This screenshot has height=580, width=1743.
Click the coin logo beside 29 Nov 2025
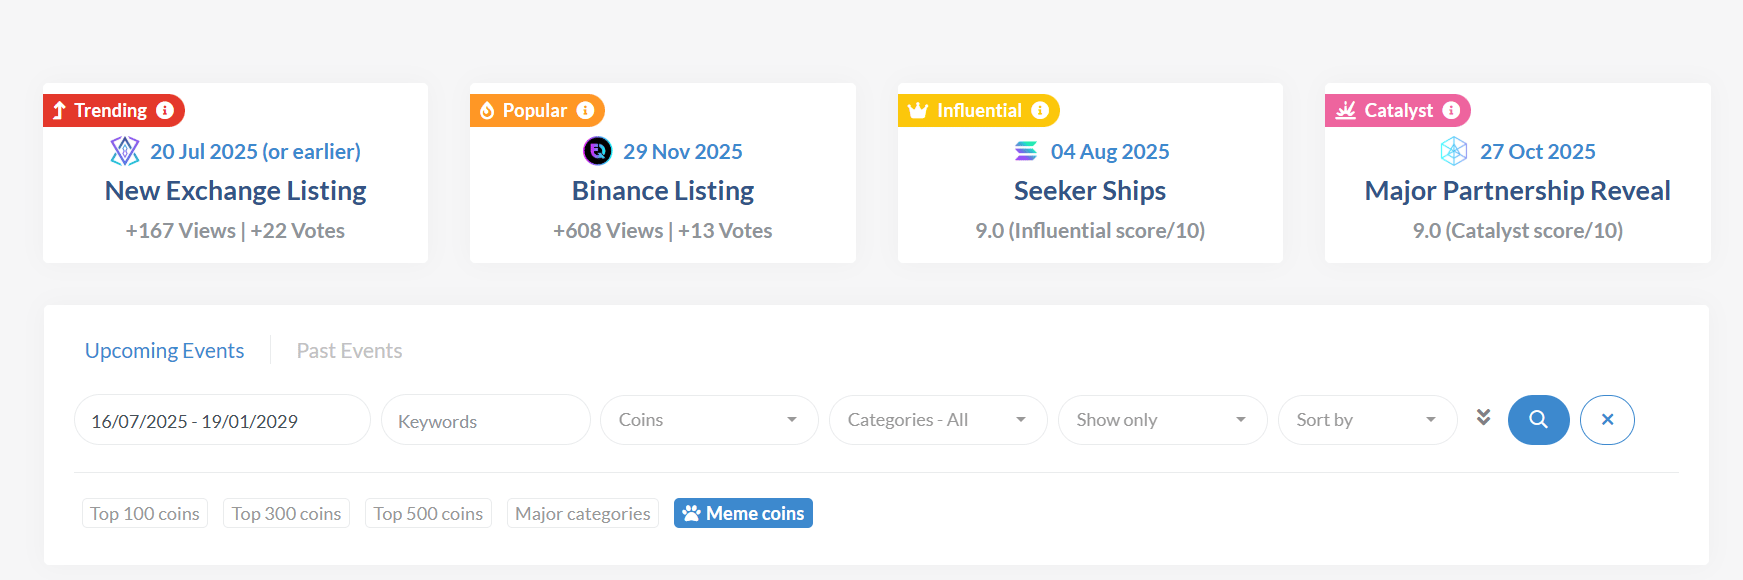597,151
